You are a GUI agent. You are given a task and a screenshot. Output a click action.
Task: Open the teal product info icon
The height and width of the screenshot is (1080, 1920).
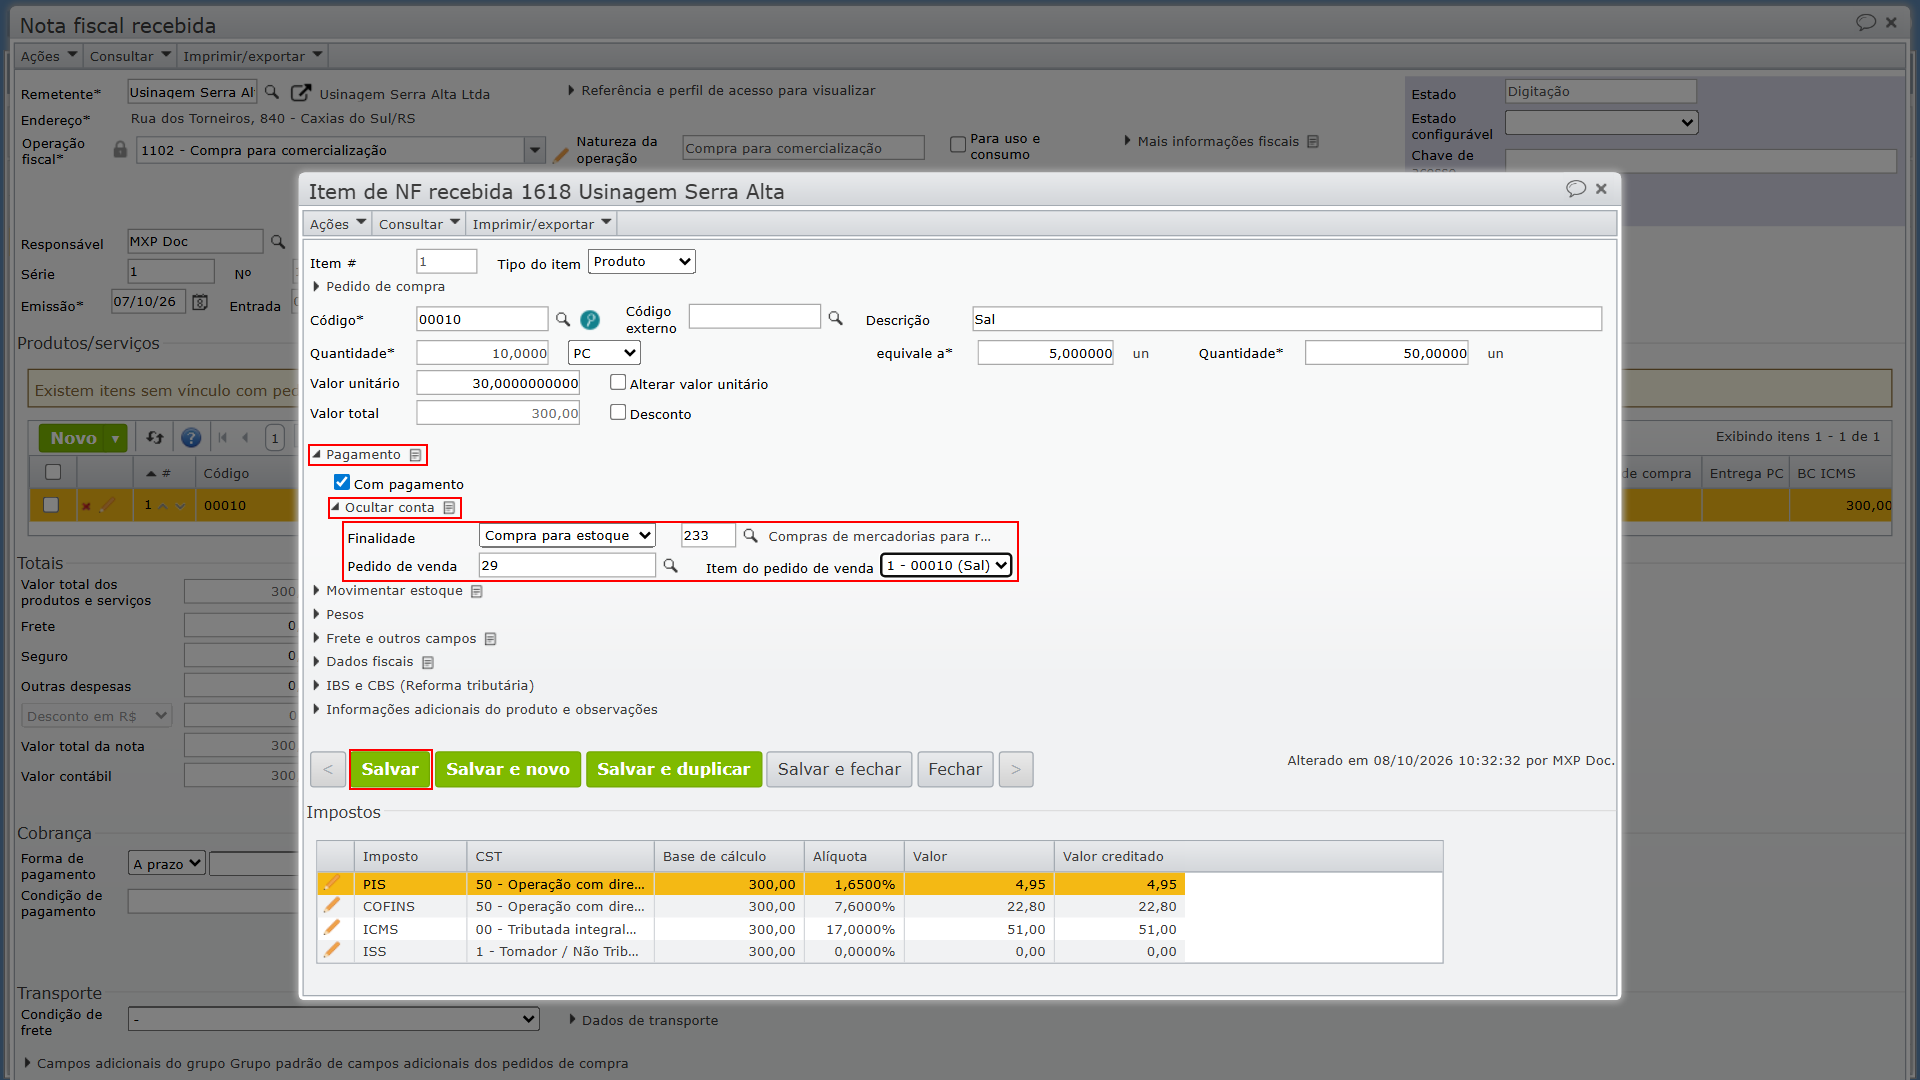[590, 320]
